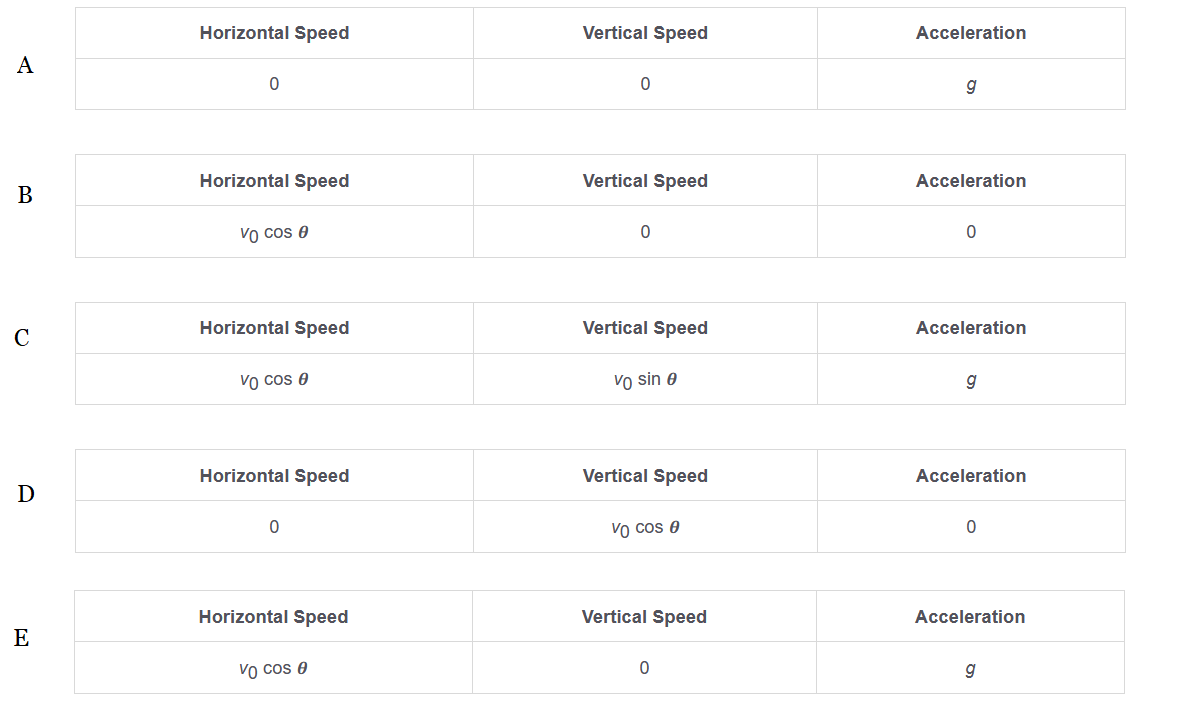Click the g acceleration cell in table A
1178x724 pixels.
click(x=971, y=85)
